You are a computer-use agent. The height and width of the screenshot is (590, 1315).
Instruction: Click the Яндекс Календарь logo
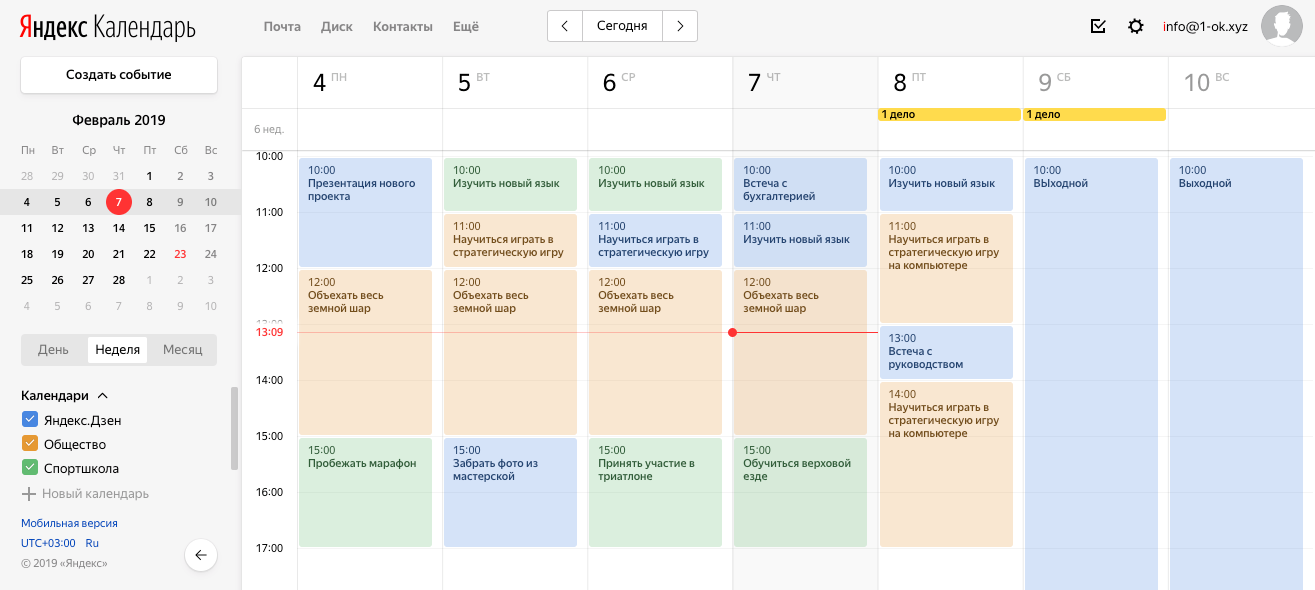point(107,27)
